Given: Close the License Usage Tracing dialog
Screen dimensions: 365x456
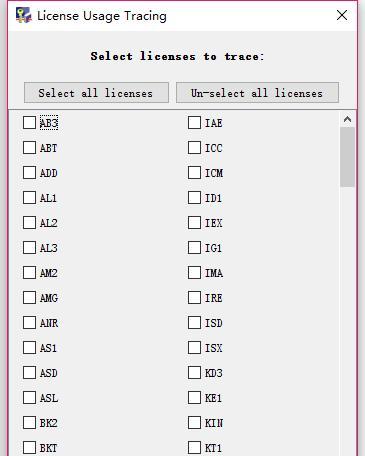Looking at the screenshot, I should pyautogui.click(x=342, y=15).
